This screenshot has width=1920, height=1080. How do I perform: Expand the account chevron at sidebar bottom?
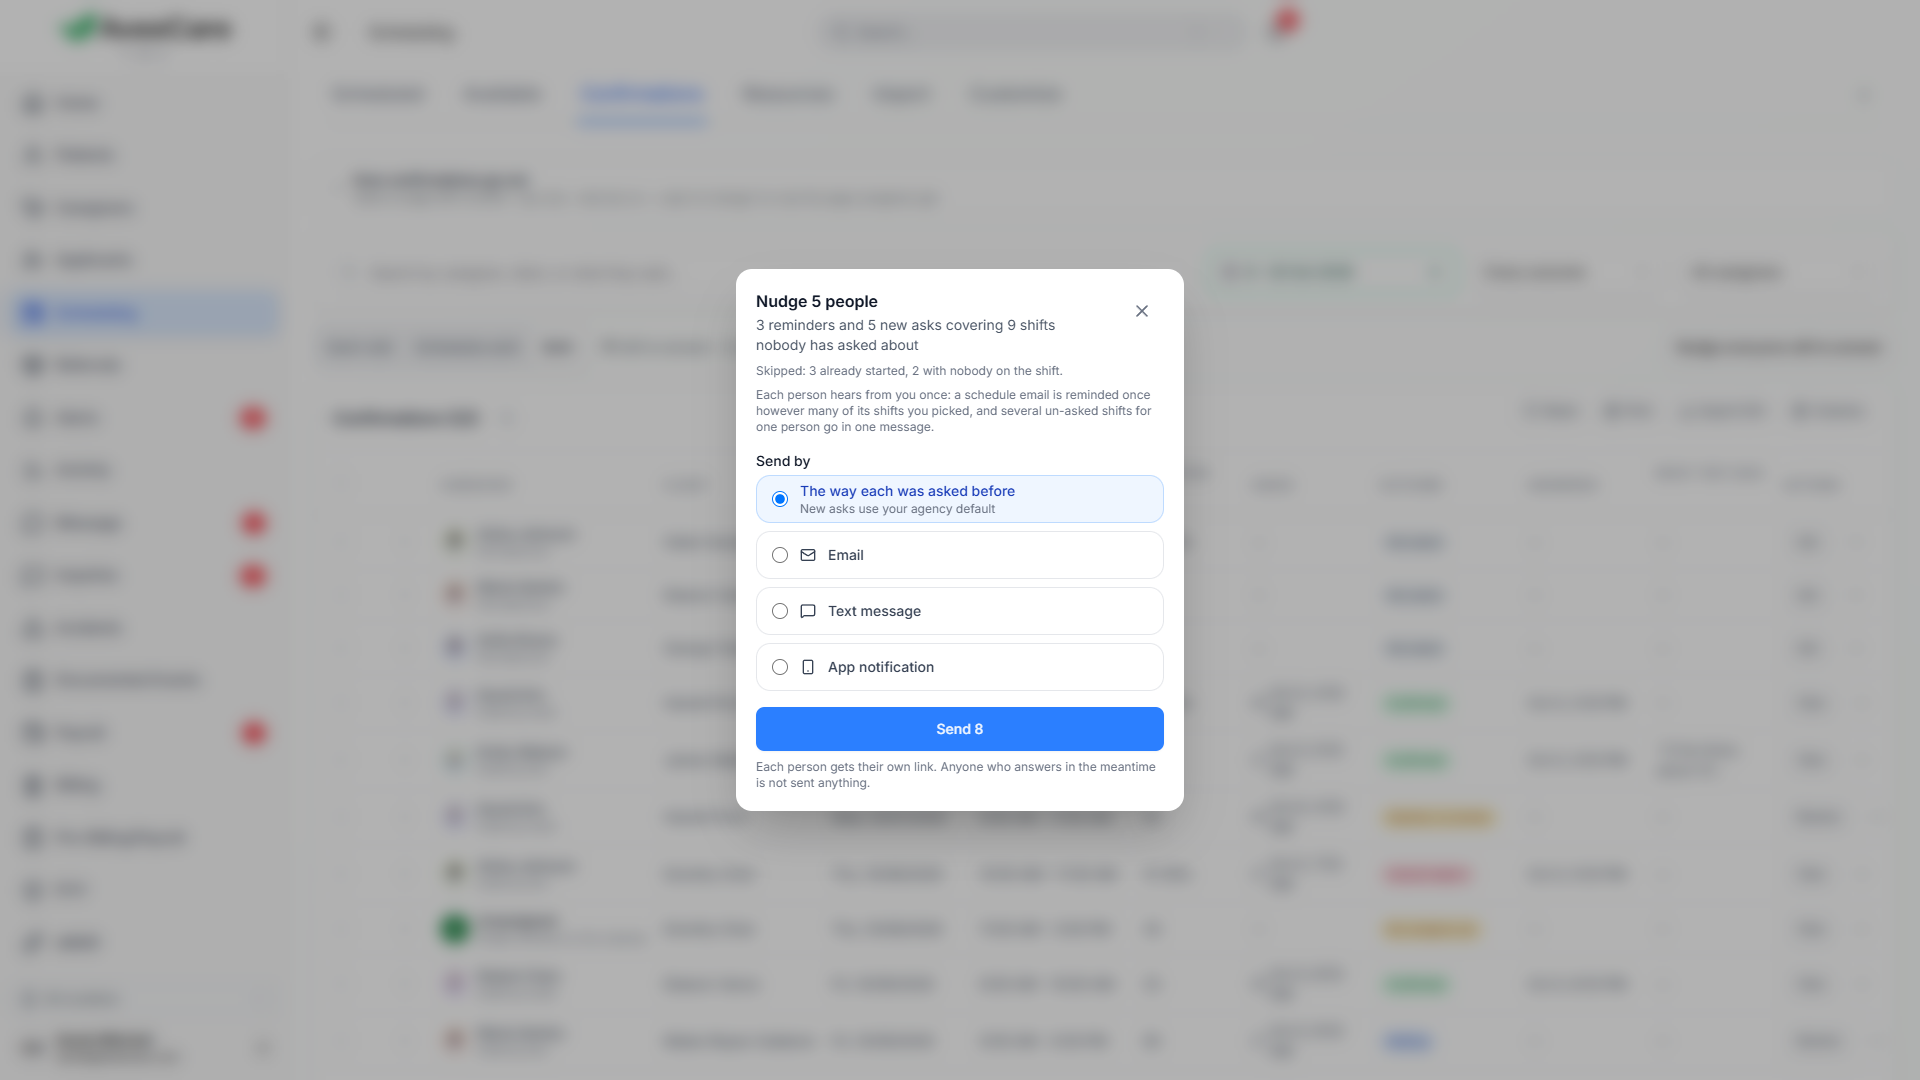coord(263,1048)
